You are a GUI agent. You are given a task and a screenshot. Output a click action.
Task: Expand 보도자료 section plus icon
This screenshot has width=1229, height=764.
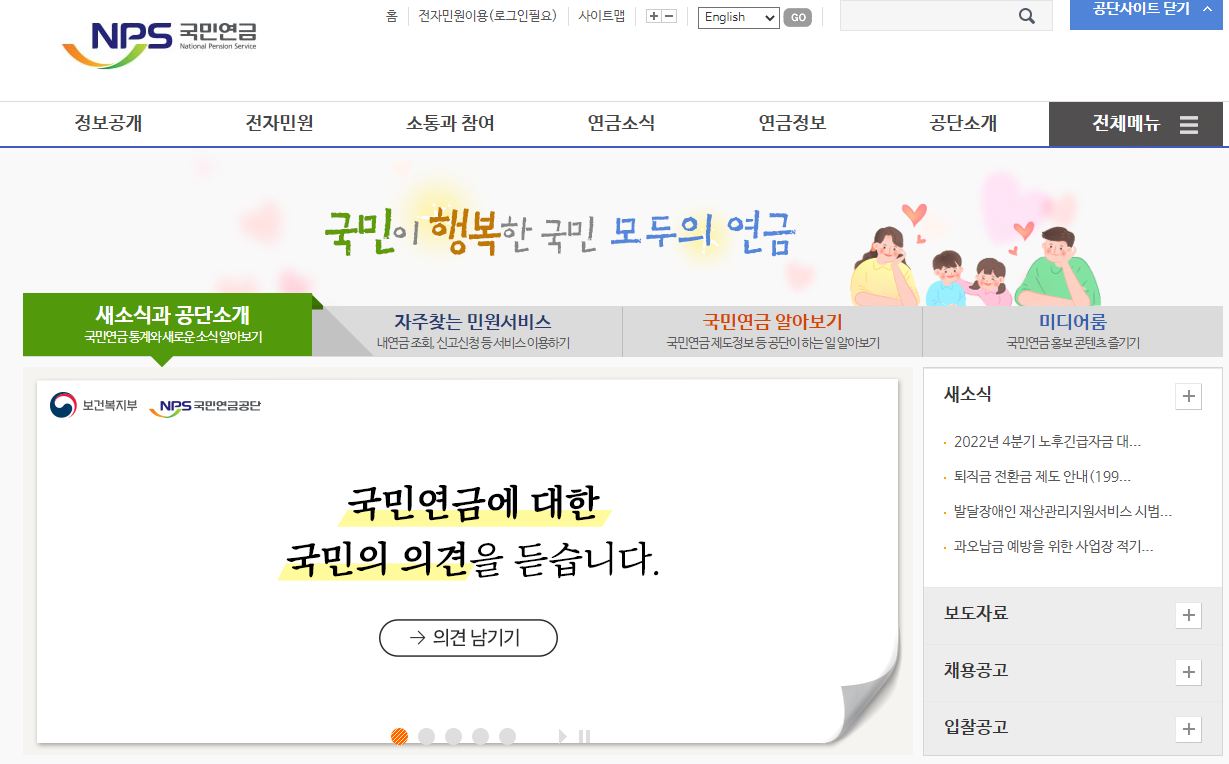point(1188,615)
